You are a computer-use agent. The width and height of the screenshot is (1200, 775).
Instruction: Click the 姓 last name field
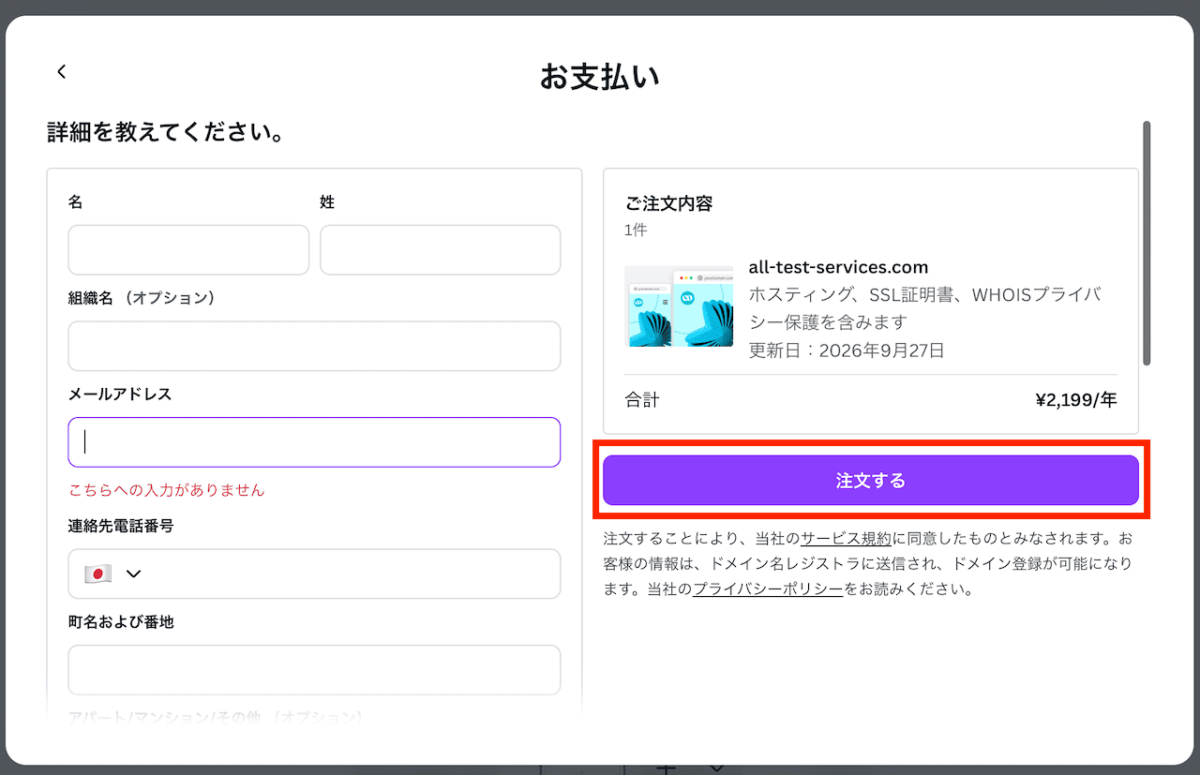pyautogui.click(x=440, y=250)
